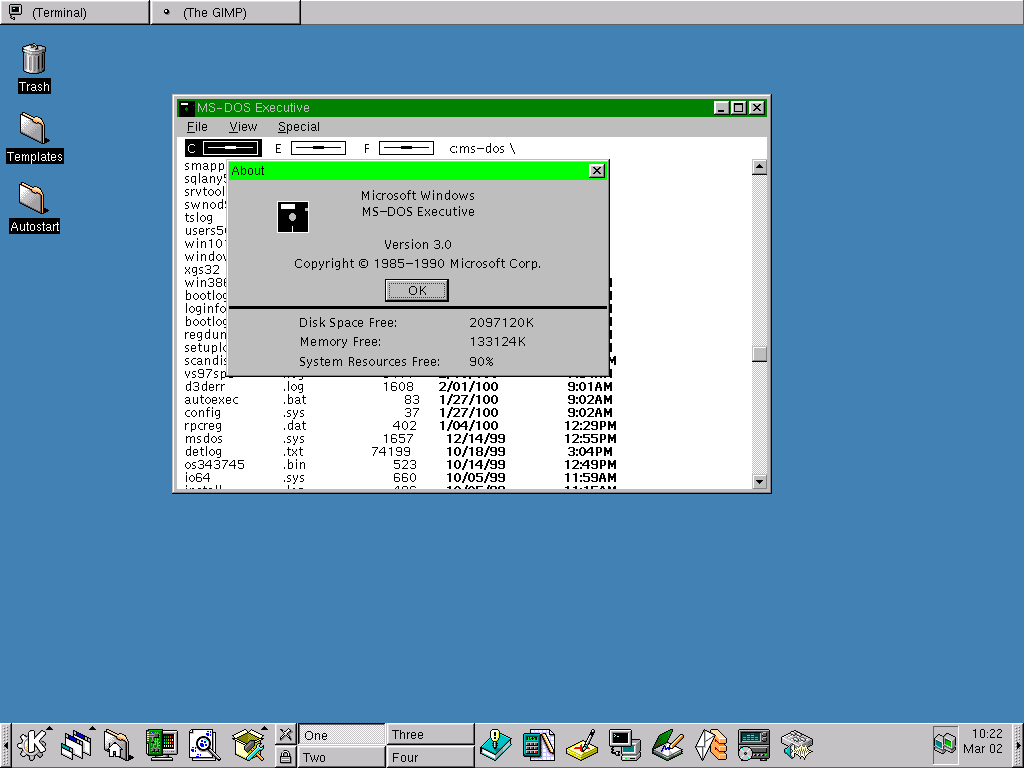This screenshot has width=1024, height=768.
Task: Open the home directory folder icon
Action: pyautogui.click(x=118, y=744)
